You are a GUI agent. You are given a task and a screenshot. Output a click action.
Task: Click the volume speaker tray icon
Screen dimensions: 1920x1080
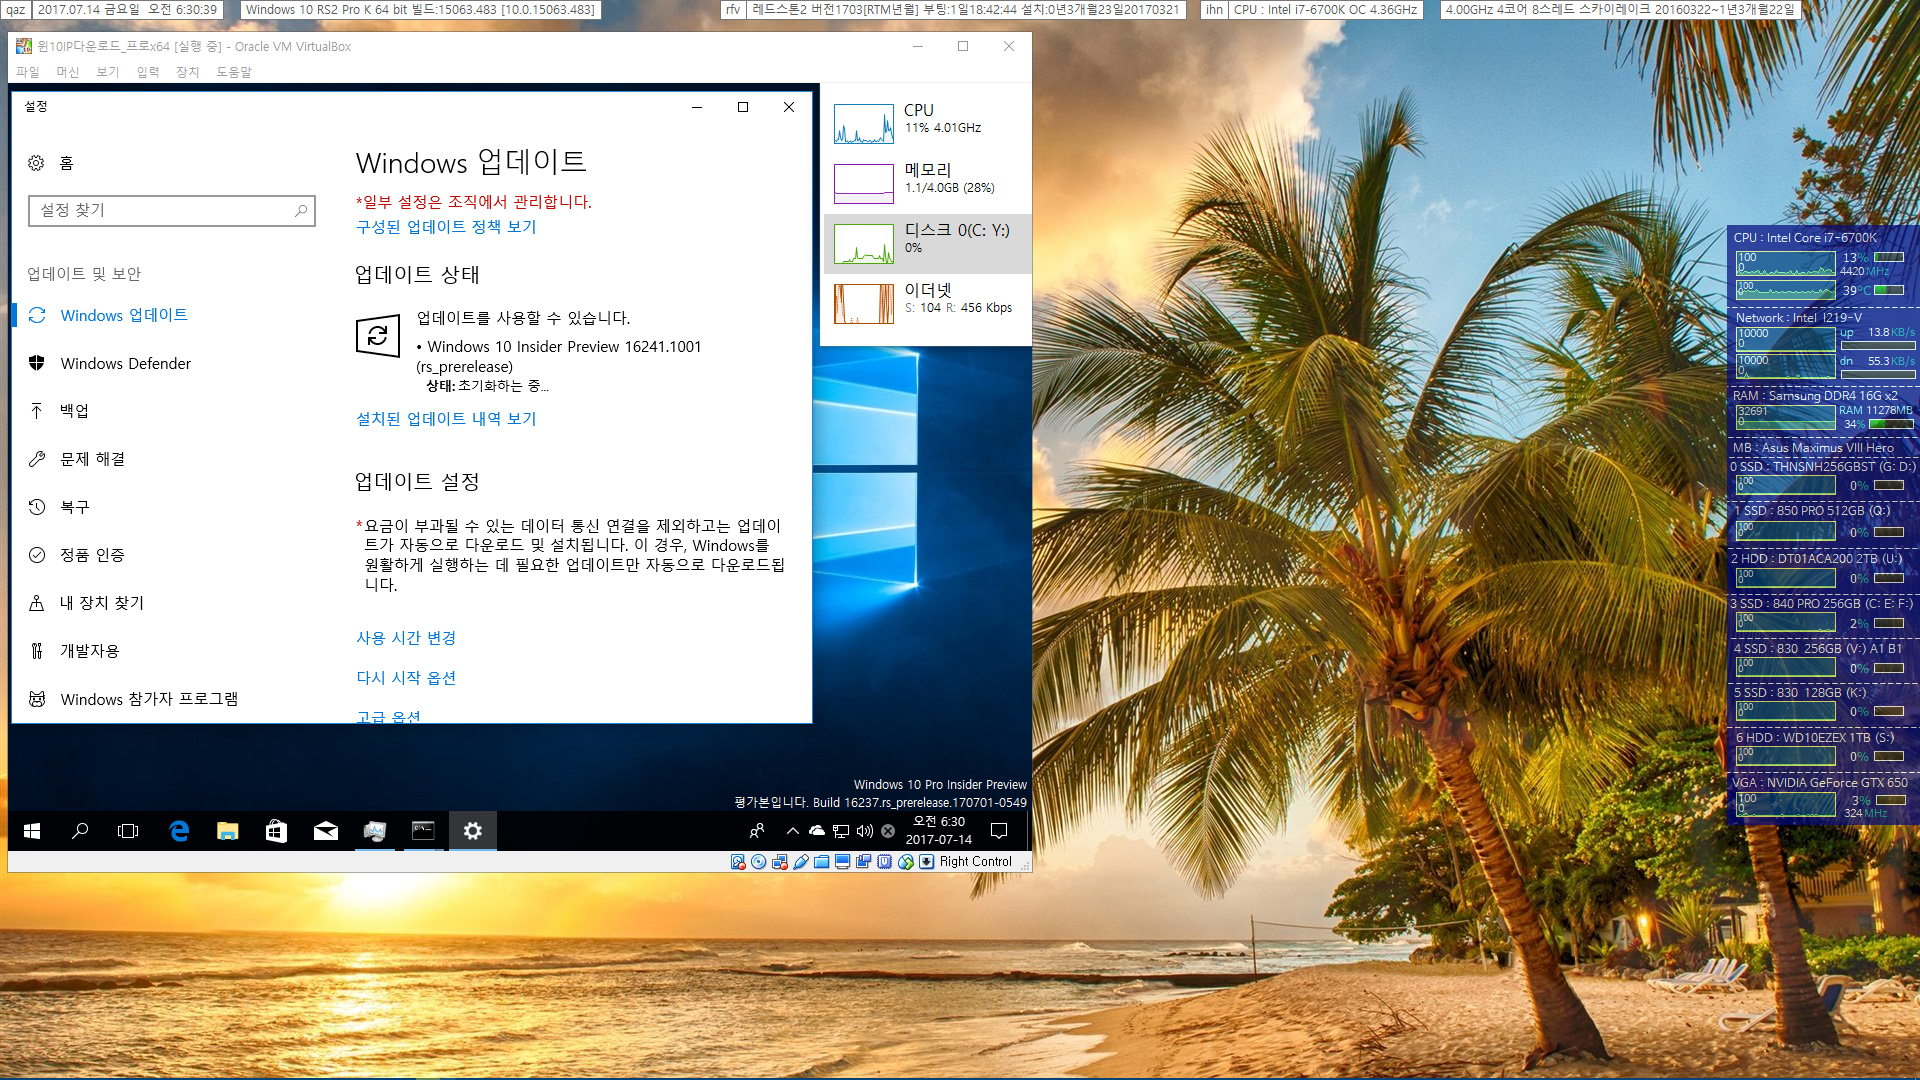tap(865, 831)
